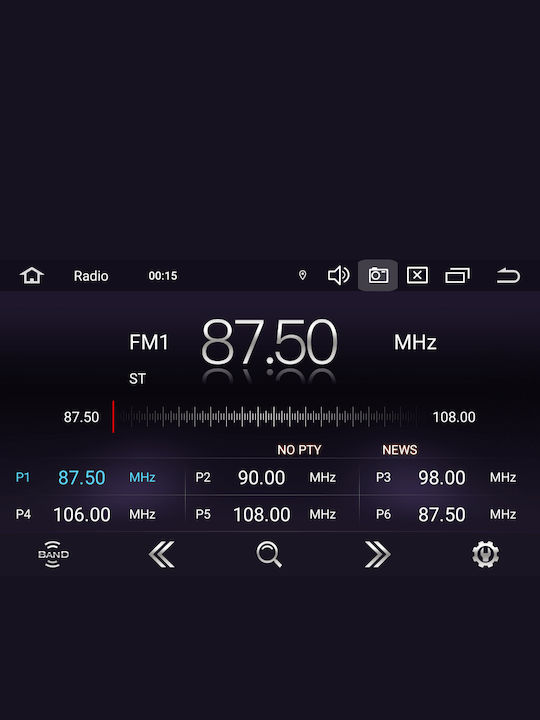This screenshot has width=540, height=720.
Task: Click the 108.00 scale end label
Action: (454, 417)
